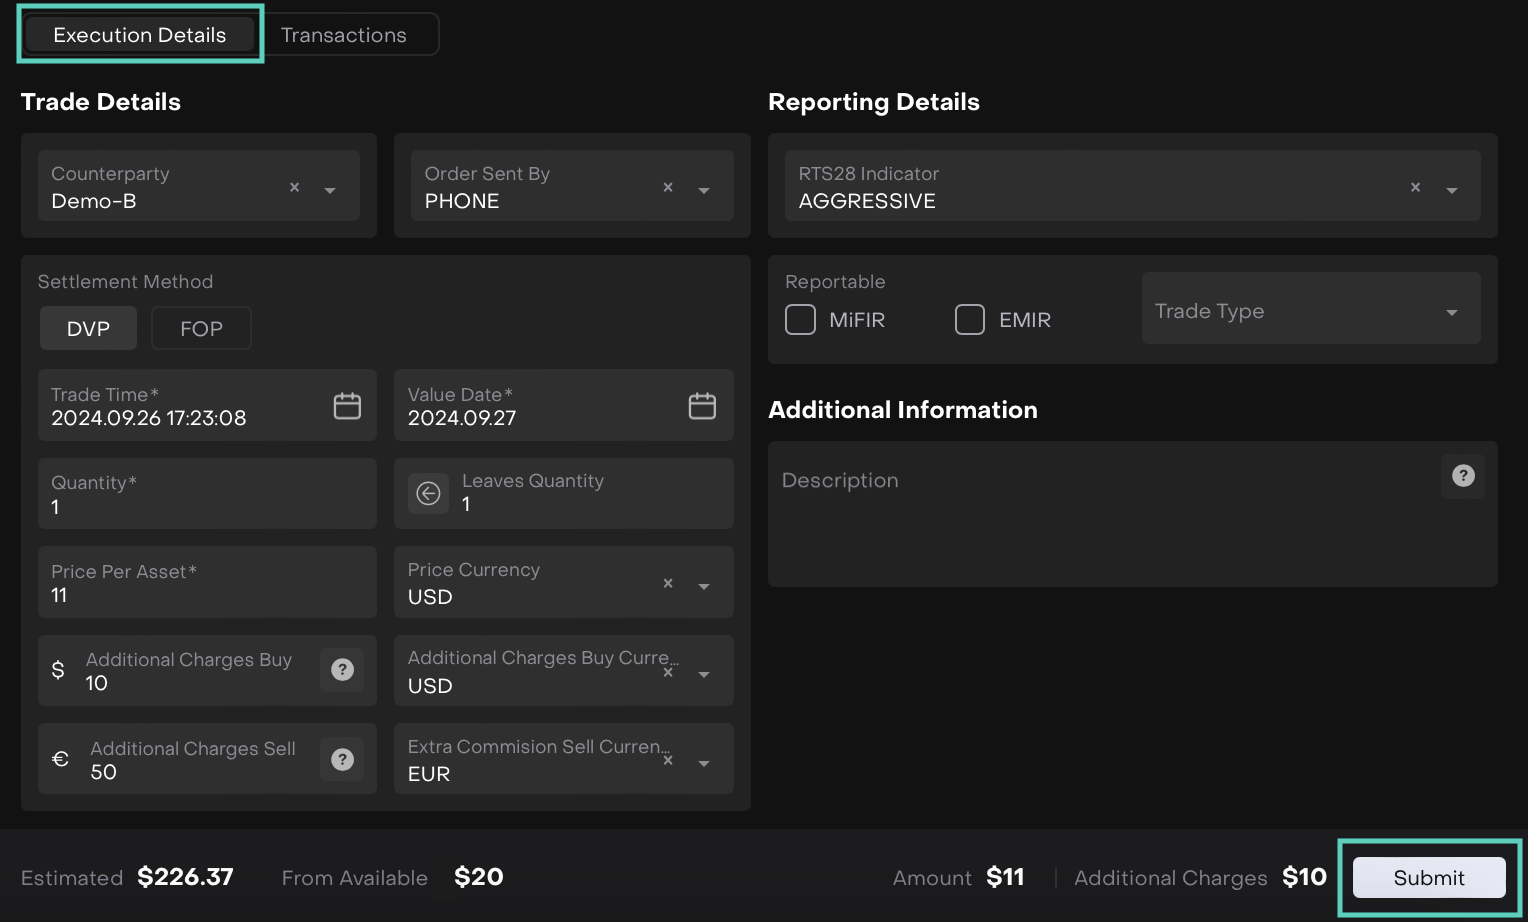The height and width of the screenshot is (922, 1528).
Task: Select FOP settlement method
Action: 201,329
